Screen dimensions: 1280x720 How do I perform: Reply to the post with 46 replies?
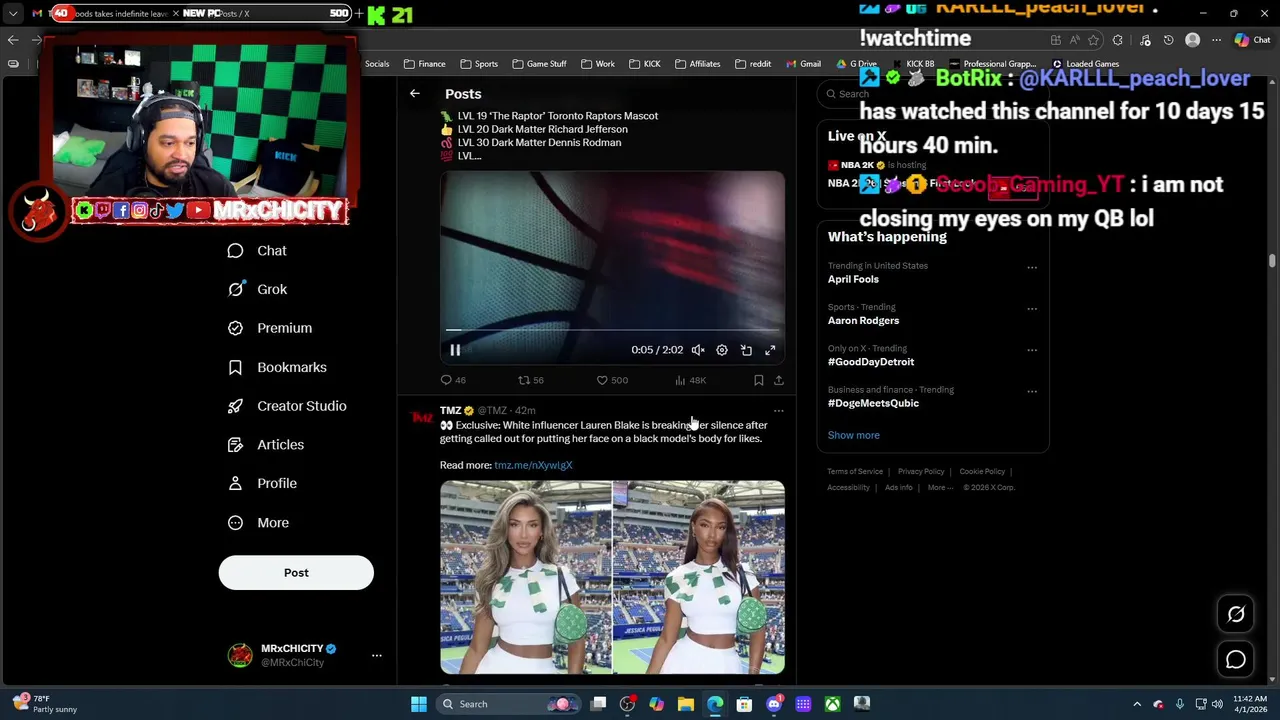tap(453, 380)
